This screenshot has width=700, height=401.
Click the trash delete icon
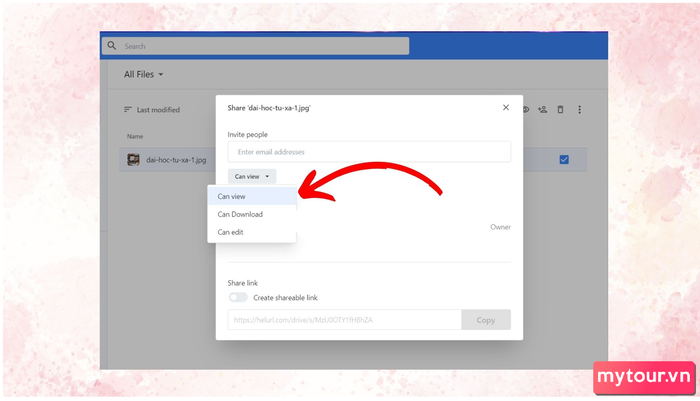(560, 109)
